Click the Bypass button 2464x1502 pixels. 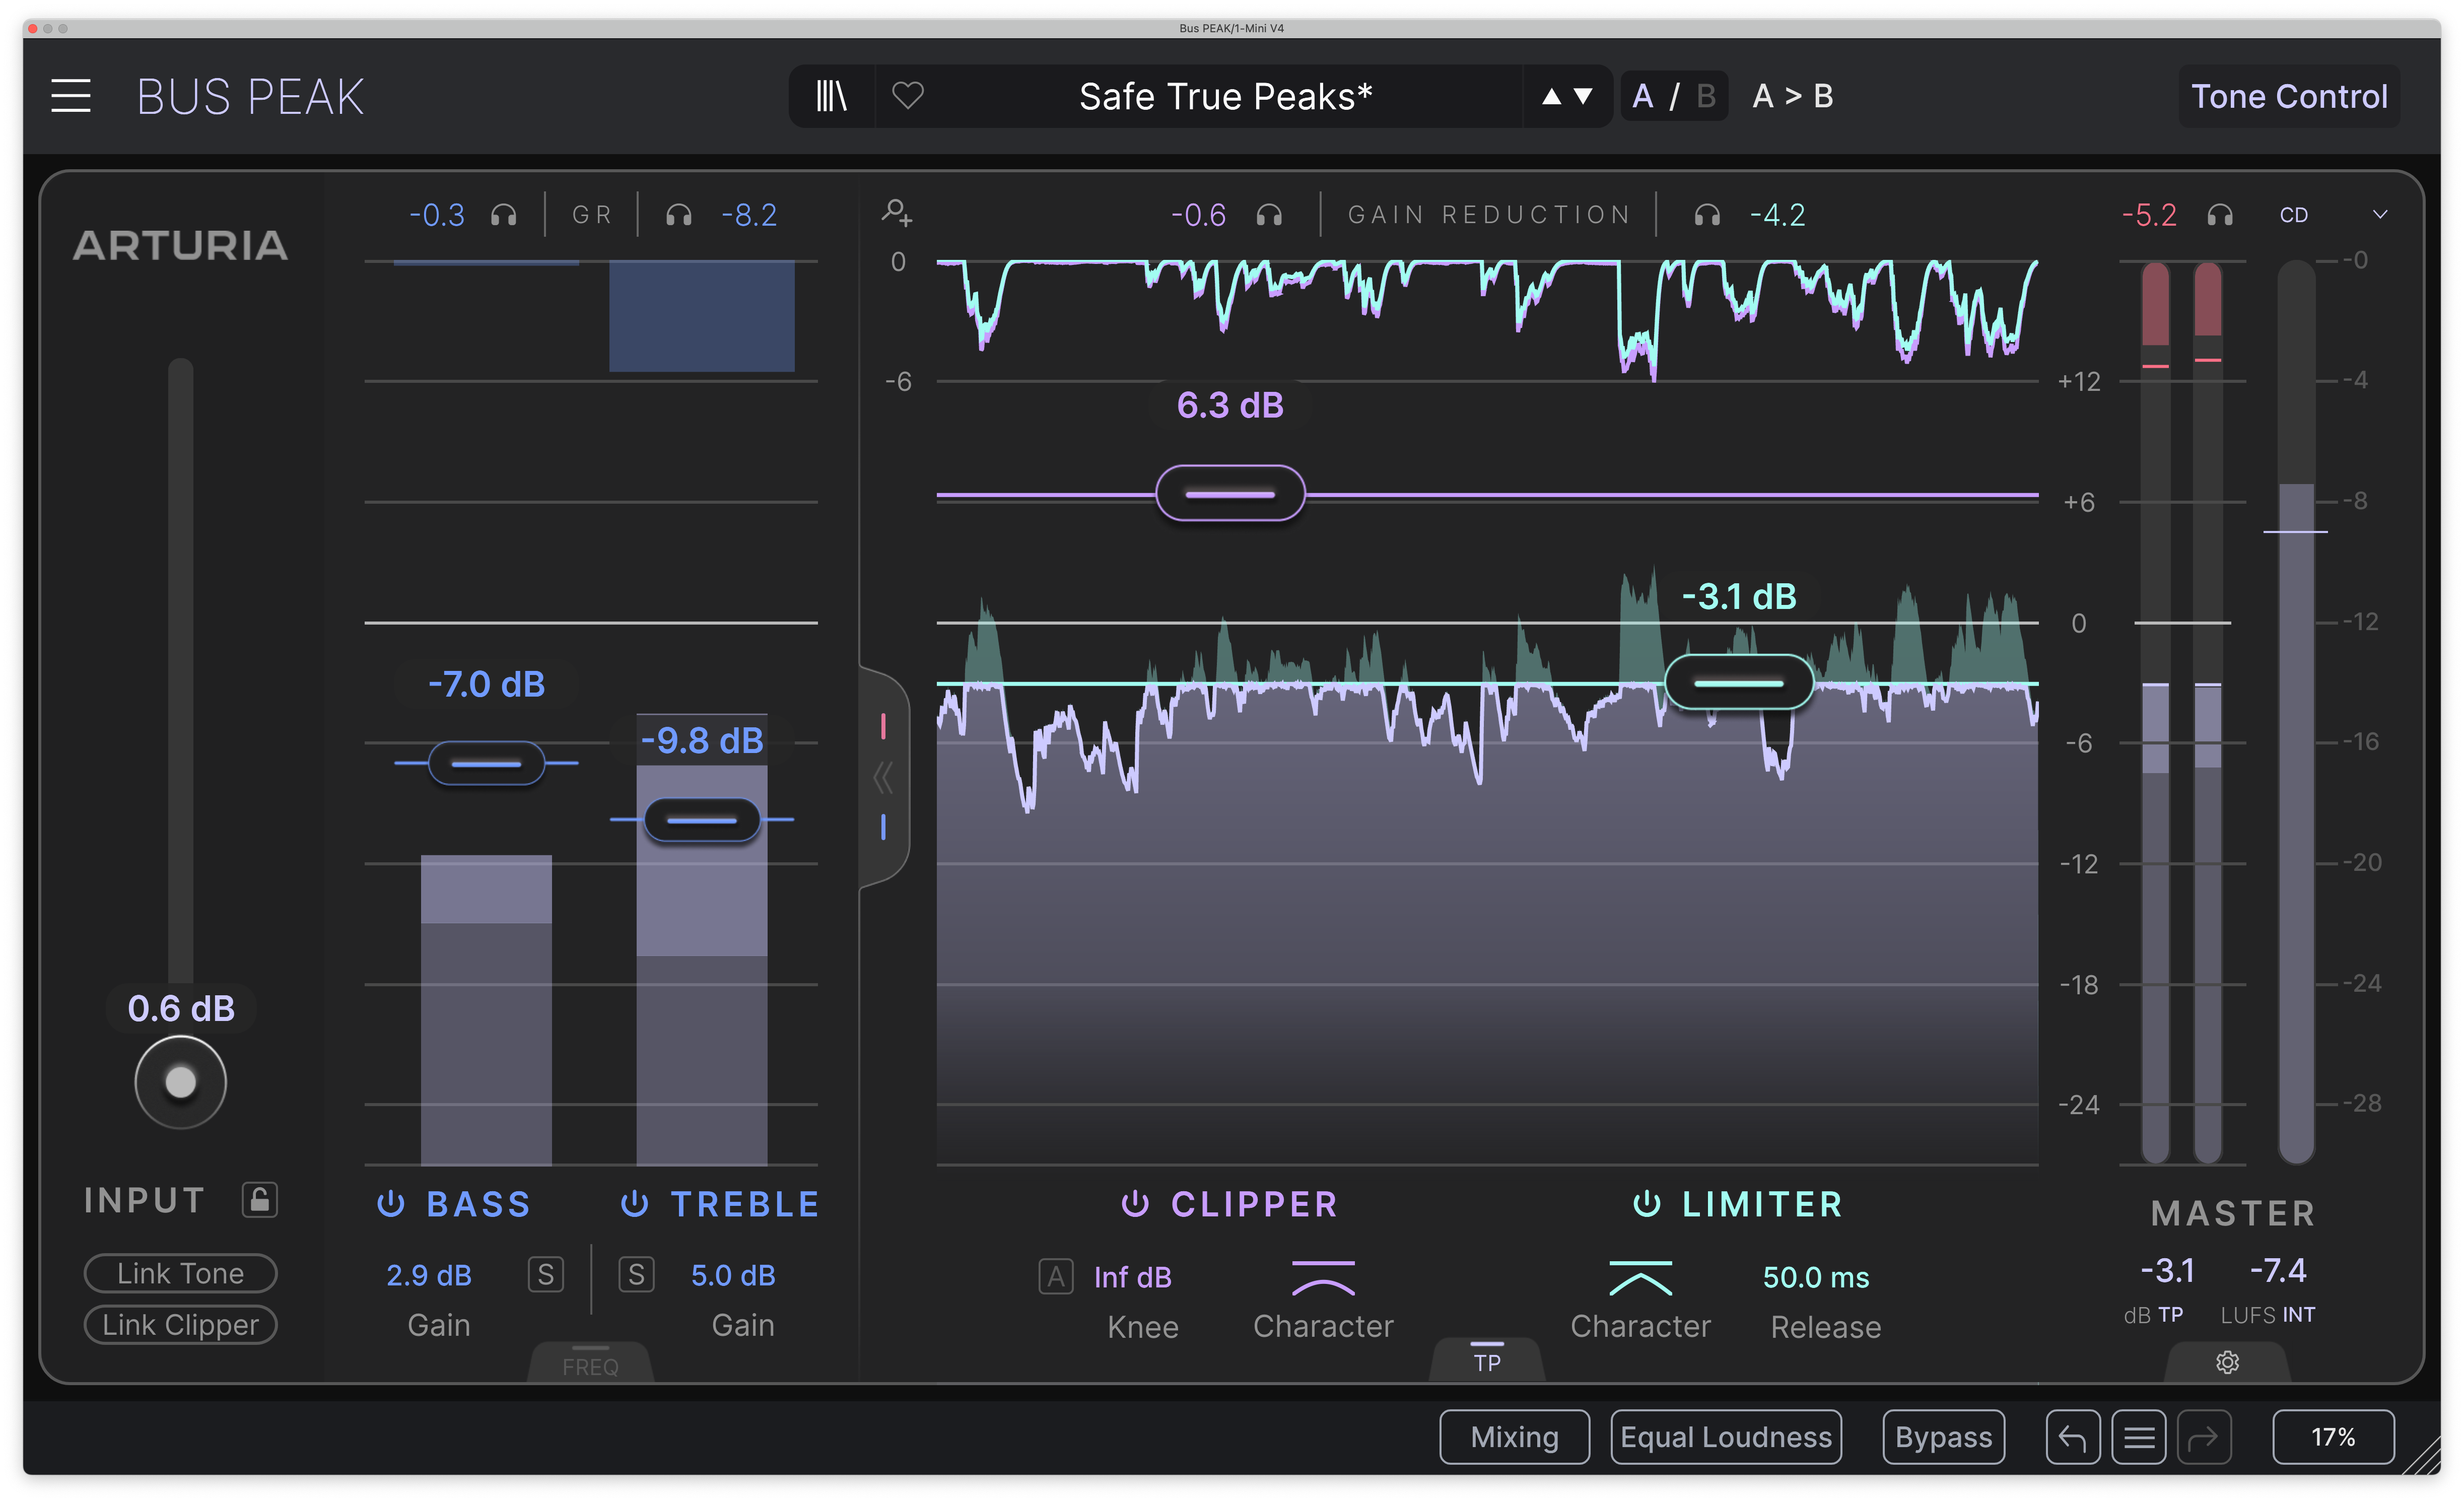1943,1437
